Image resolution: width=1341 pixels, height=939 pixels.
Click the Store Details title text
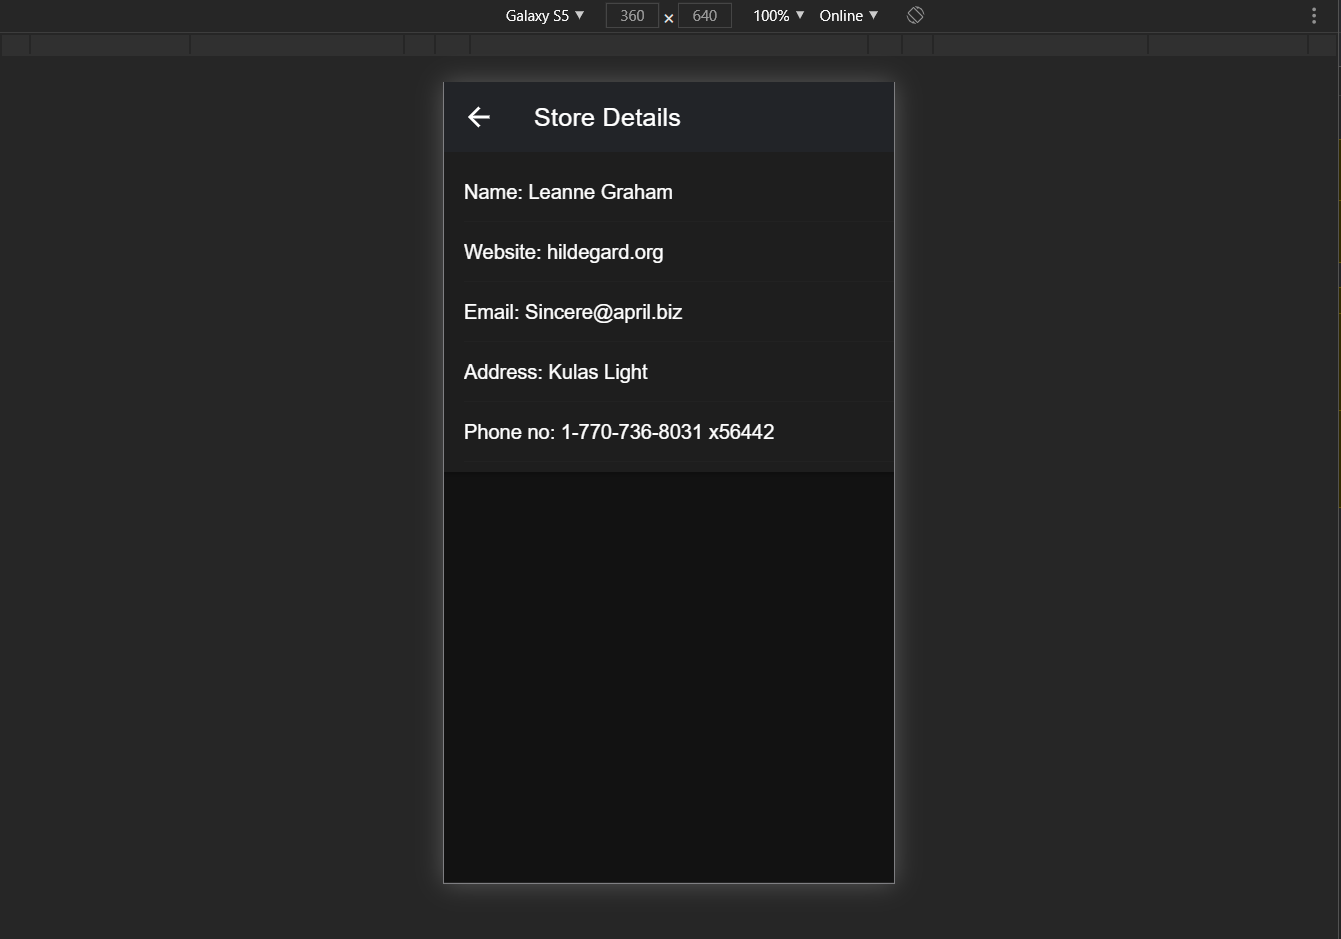(x=607, y=117)
